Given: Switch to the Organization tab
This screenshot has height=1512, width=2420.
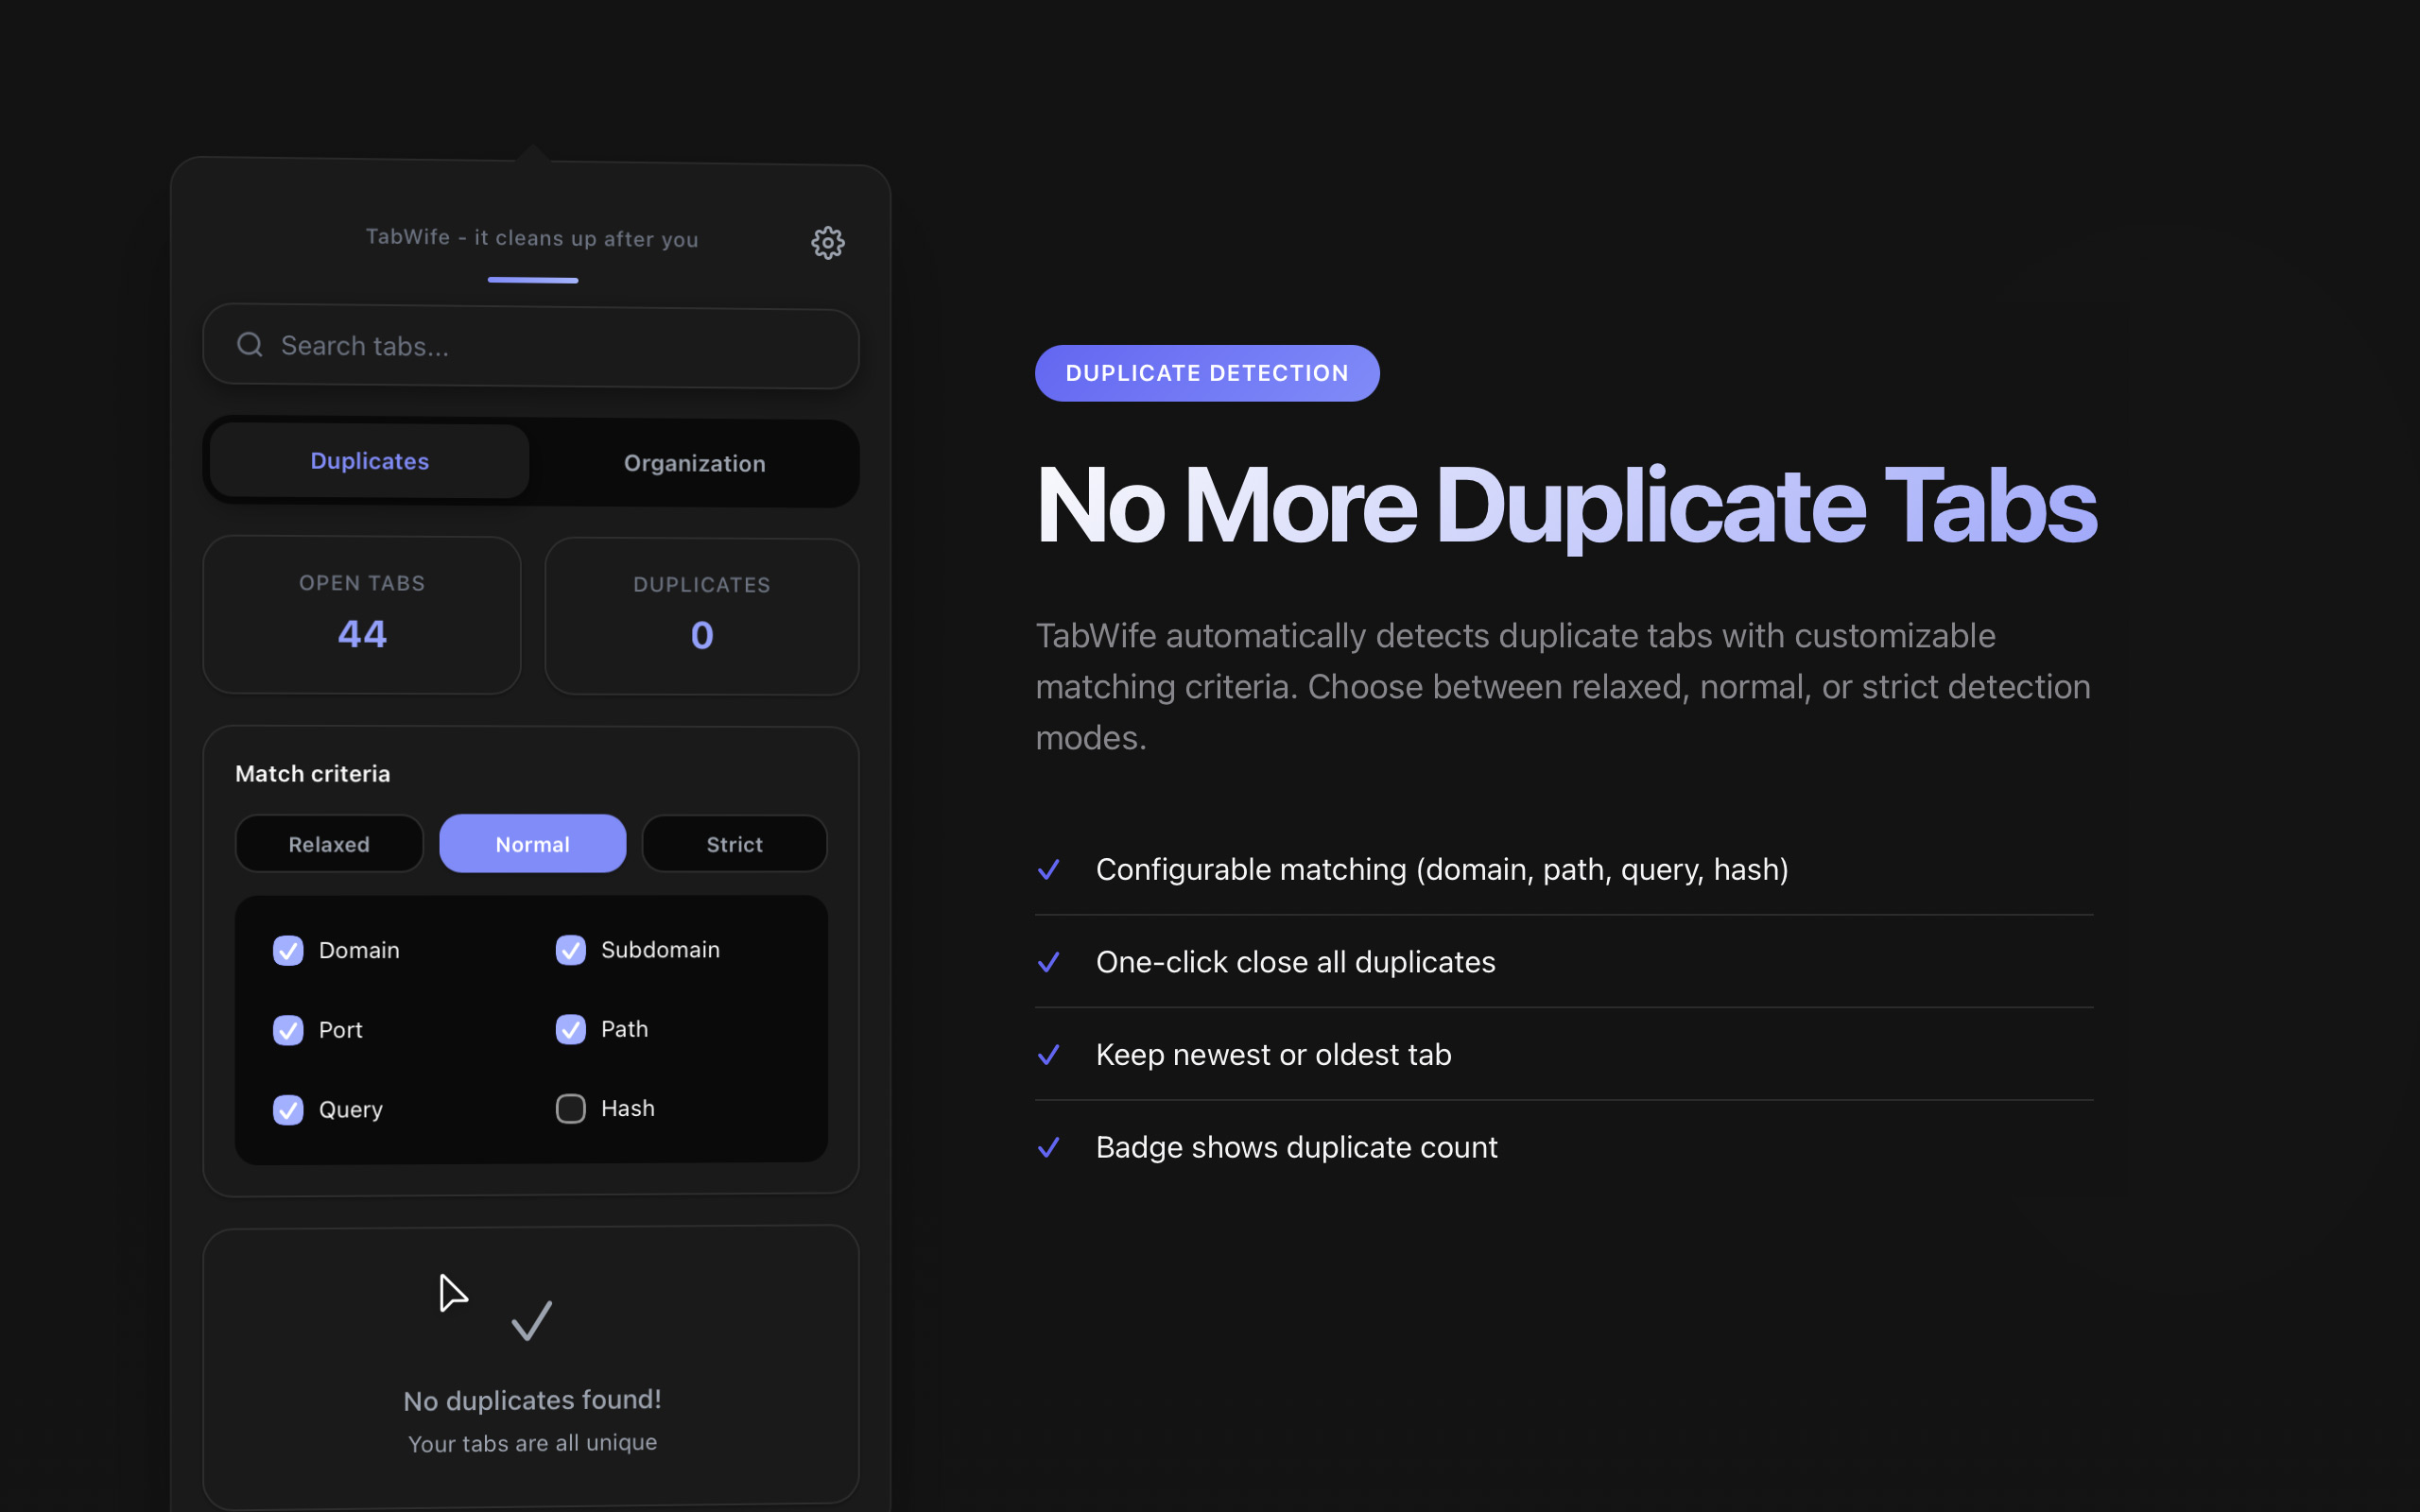Looking at the screenshot, I should (x=694, y=463).
